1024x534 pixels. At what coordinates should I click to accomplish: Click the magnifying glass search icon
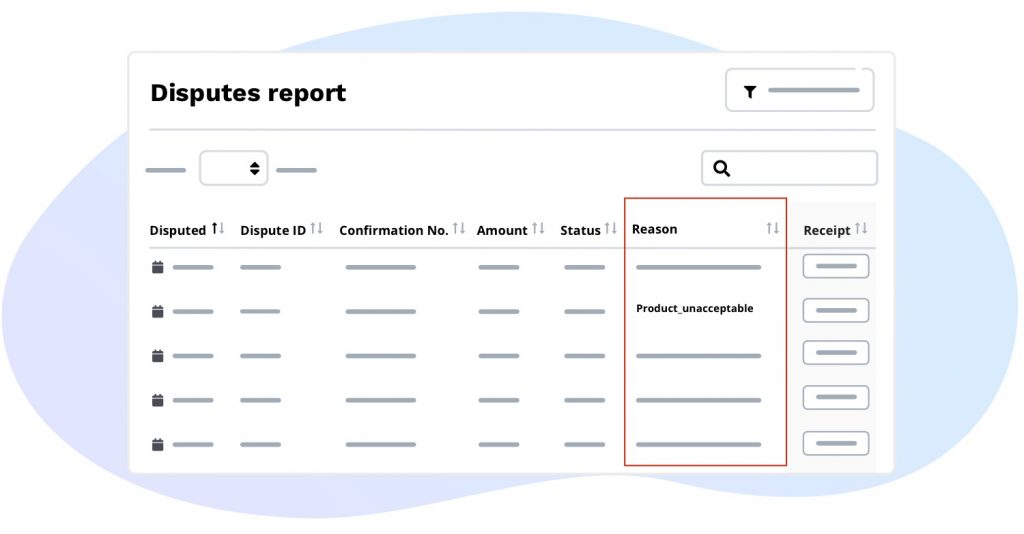coord(721,169)
